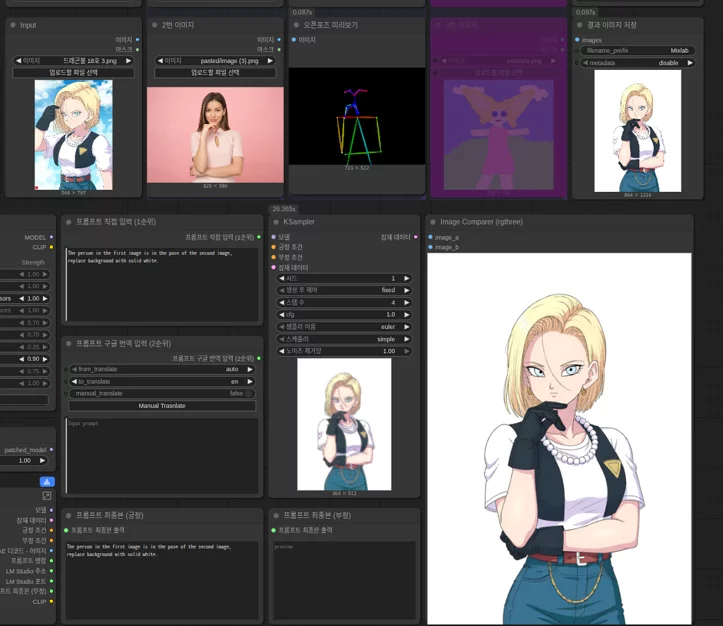The image size is (723, 626).
Task: Click the Manual Trasnlate button
Action: (x=162, y=406)
